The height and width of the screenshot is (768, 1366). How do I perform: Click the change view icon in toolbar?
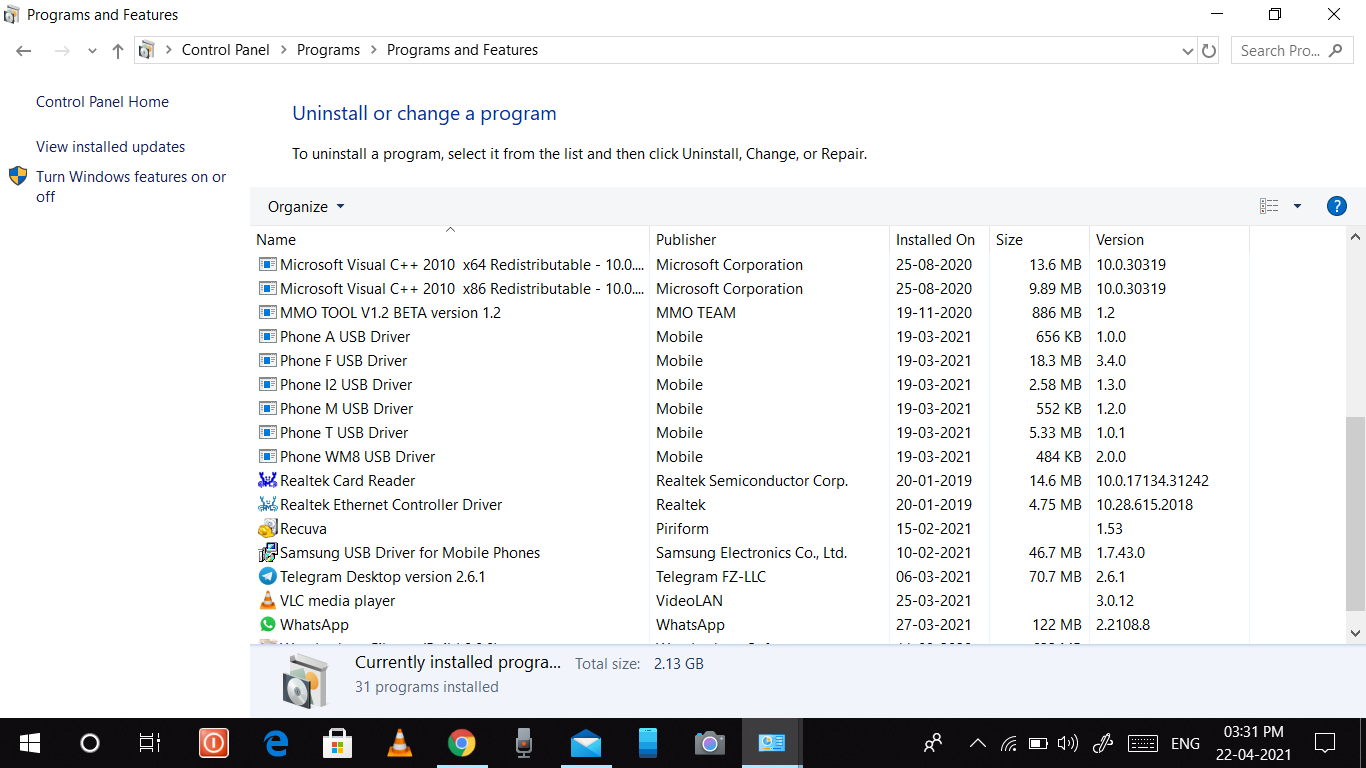(1269, 206)
